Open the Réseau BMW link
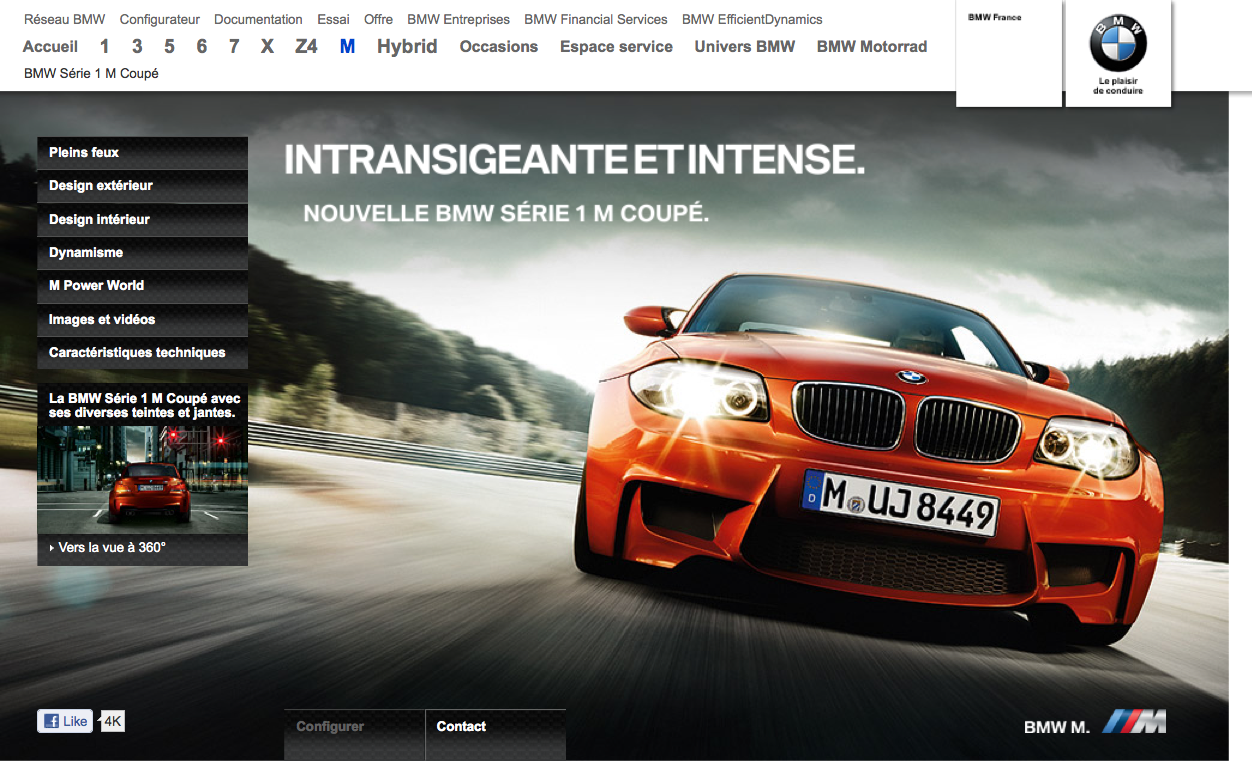 click(x=64, y=19)
